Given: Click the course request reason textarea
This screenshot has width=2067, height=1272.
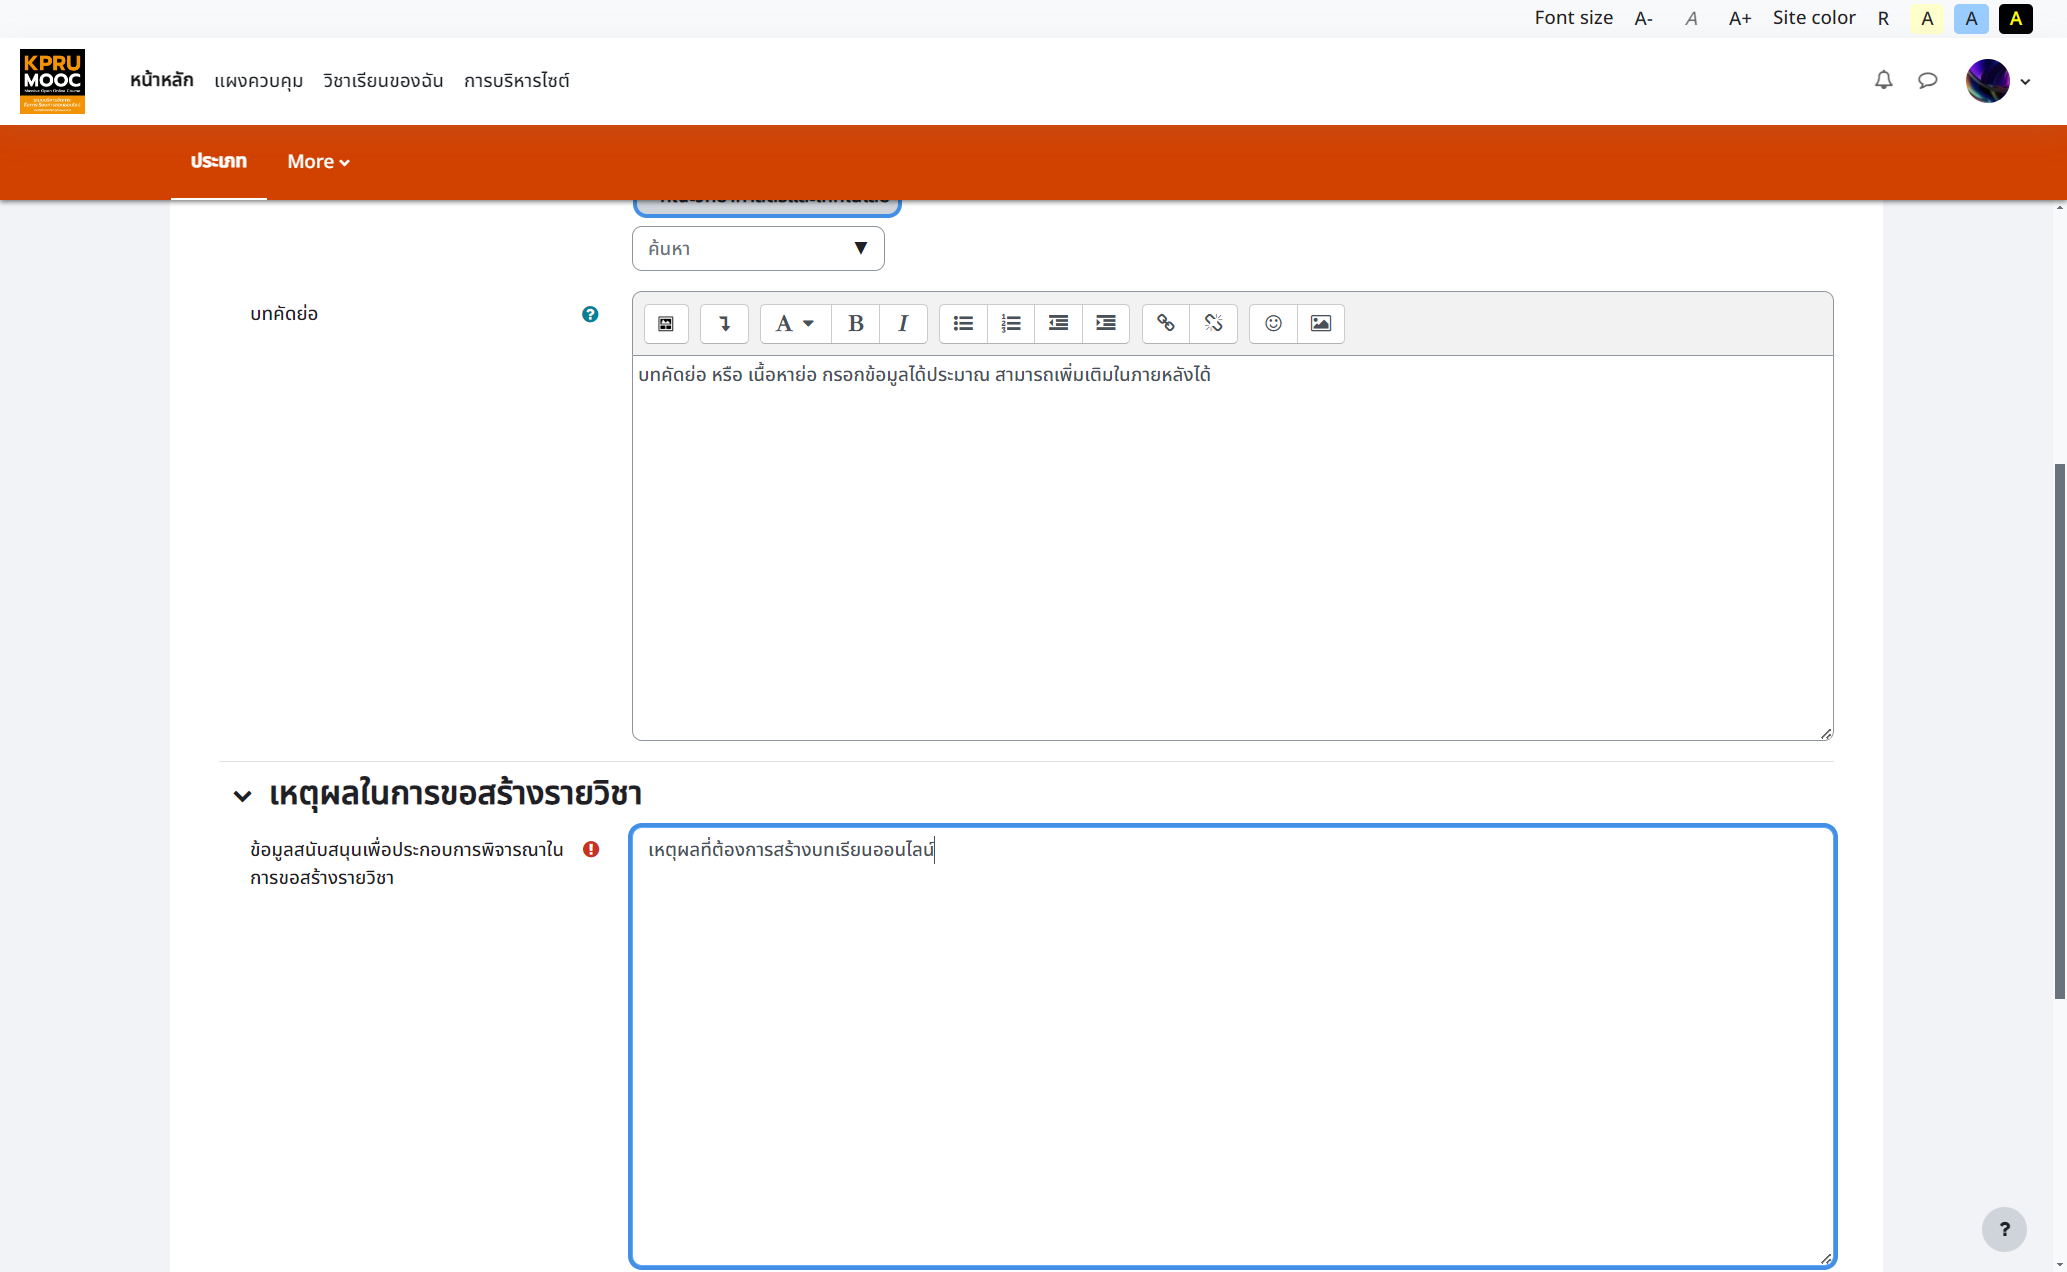Looking at the screenshot, I should click(1232, 1046).
